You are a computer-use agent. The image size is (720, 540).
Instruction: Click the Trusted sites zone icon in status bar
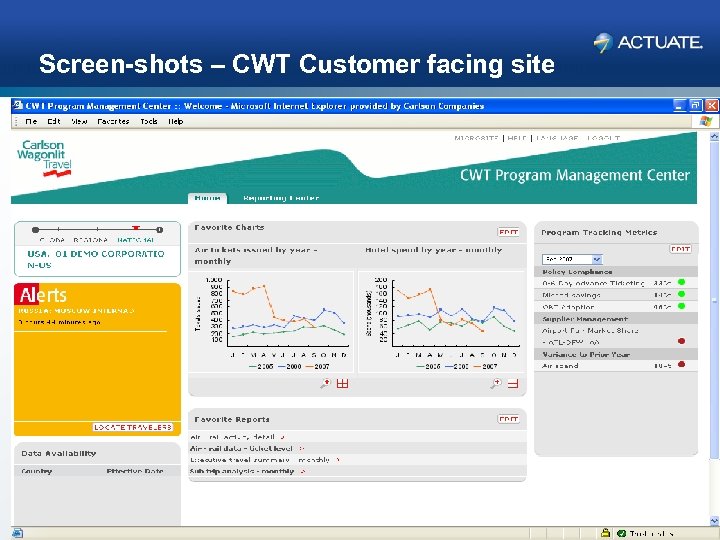click(x=622, y=533)
